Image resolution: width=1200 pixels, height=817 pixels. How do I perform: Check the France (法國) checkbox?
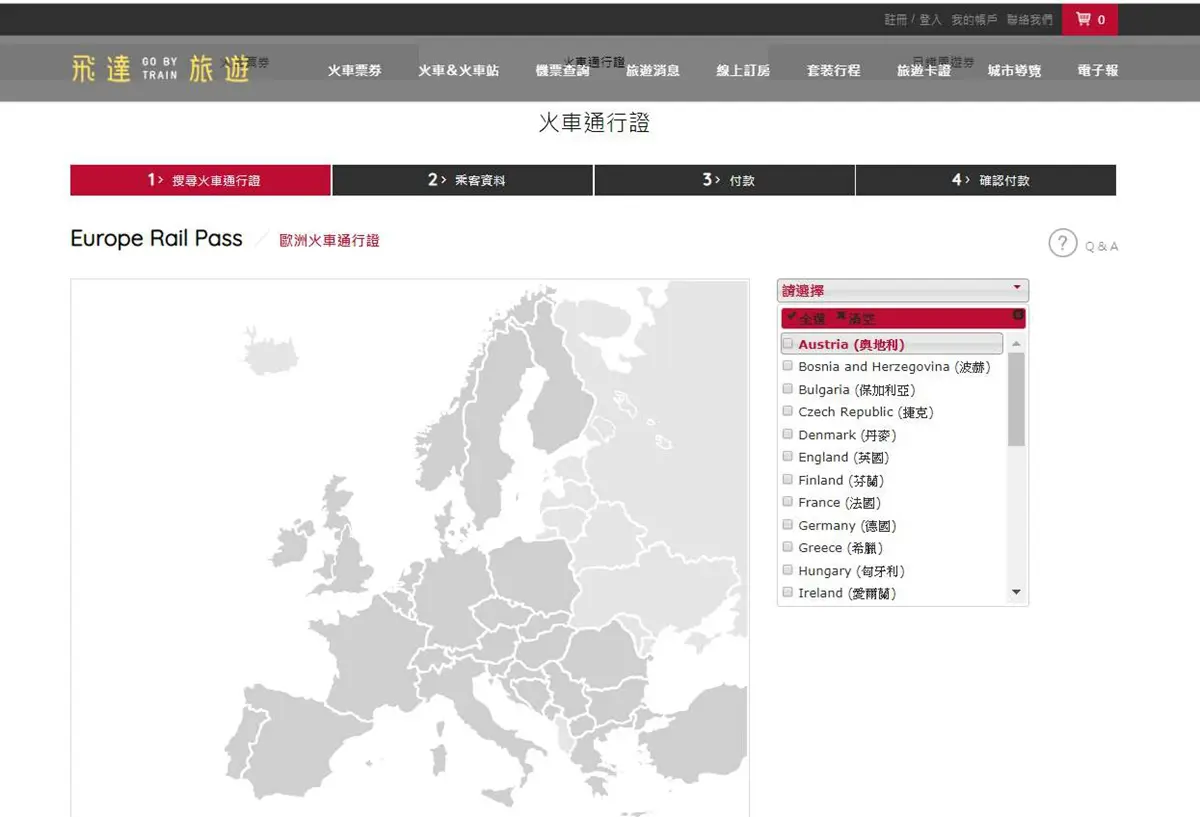tap(788, 502)
